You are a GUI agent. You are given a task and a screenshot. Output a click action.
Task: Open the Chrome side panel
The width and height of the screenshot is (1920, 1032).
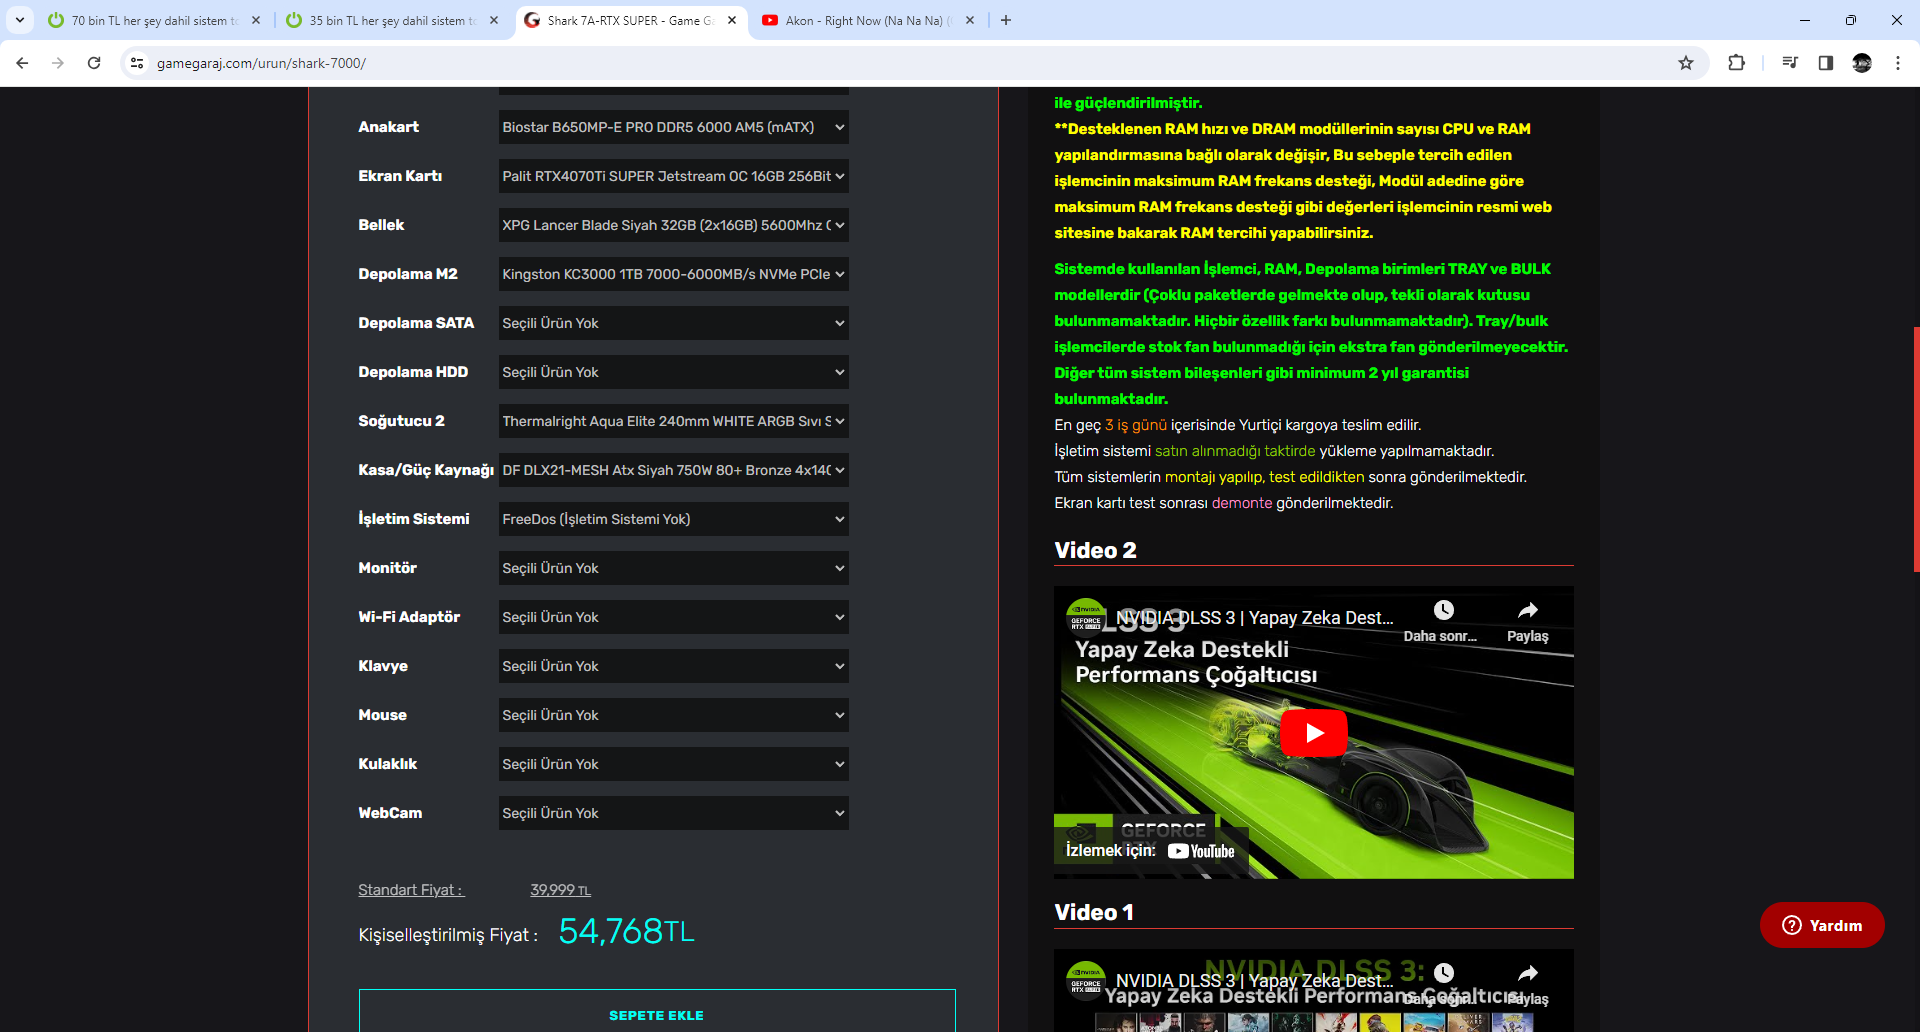click(1826, 63)
